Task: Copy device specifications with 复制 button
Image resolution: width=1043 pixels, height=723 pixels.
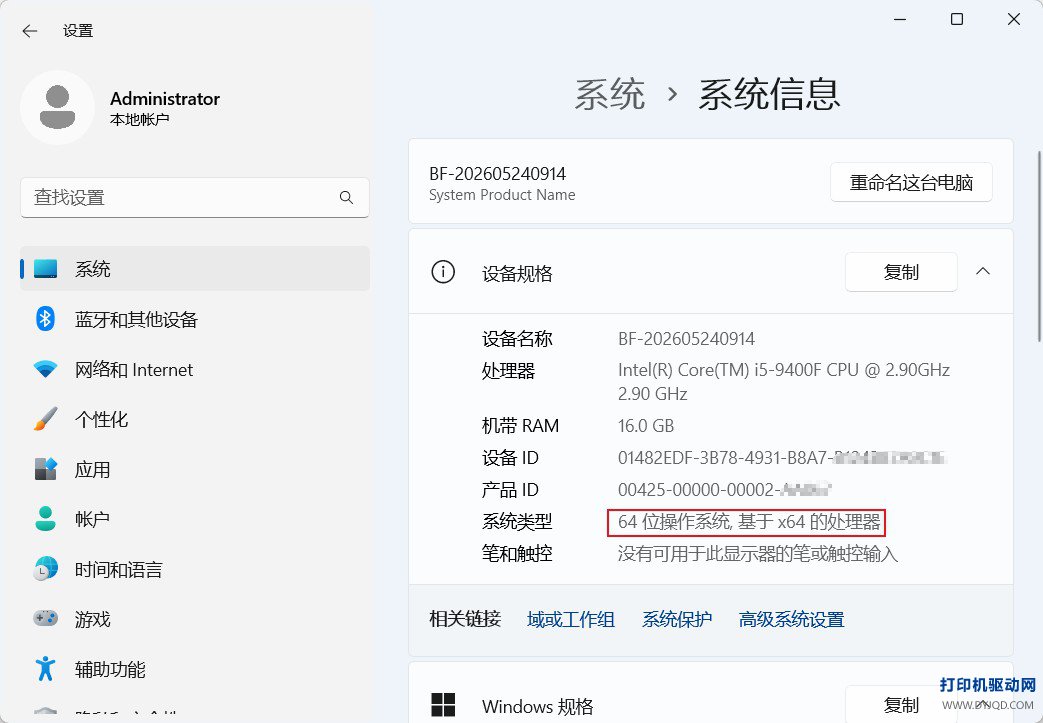Action: [x=901, y=272]
